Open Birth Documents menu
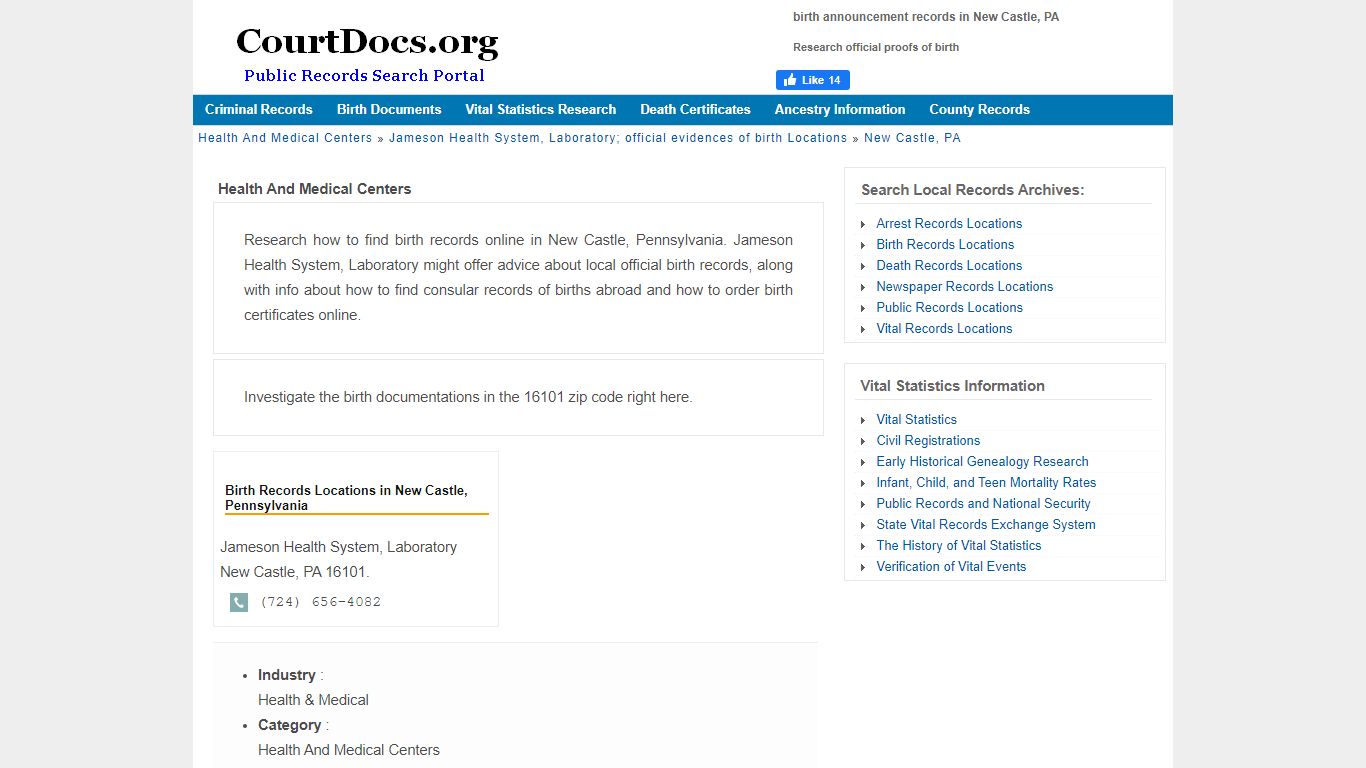 (389, 110)
